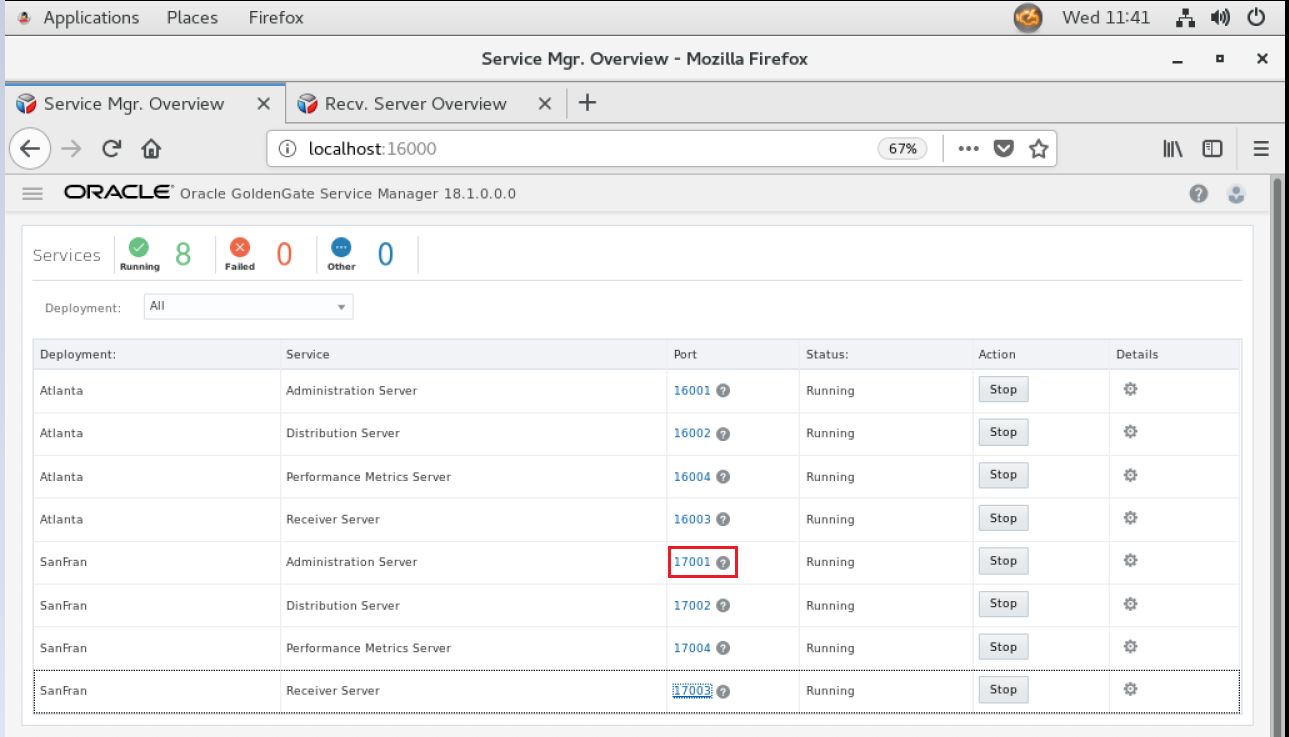Save page to Pocket
Screen dimensions: 1289x737
[1003, 149]
